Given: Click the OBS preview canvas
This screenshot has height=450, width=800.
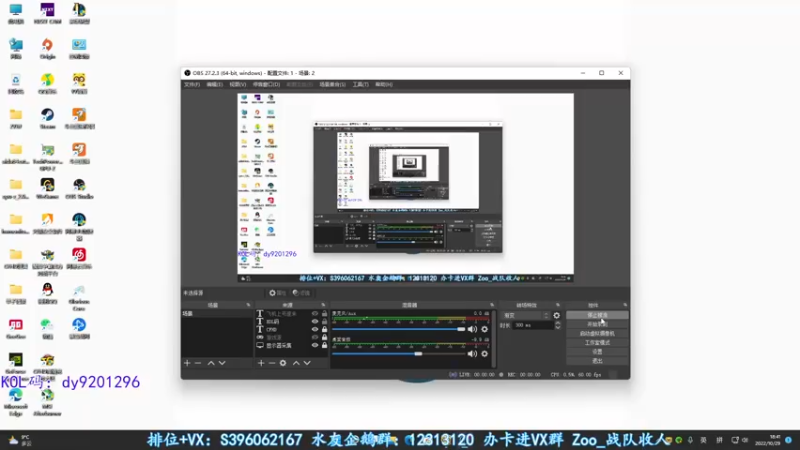Looking at the screenshot, I should pyautogui.click(x=406, y=187).
